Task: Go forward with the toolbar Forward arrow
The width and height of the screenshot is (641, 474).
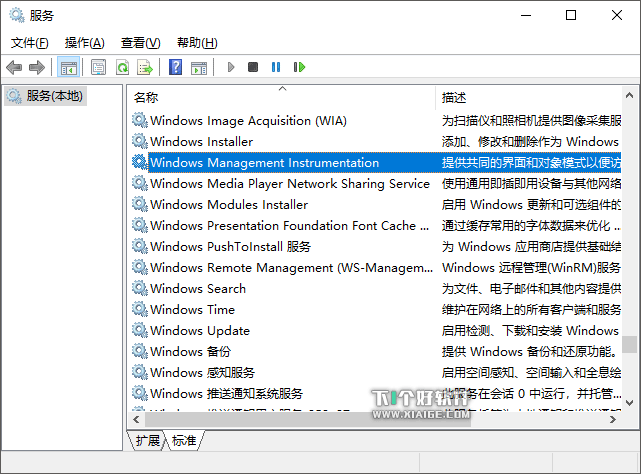Action: pos(37,67)
